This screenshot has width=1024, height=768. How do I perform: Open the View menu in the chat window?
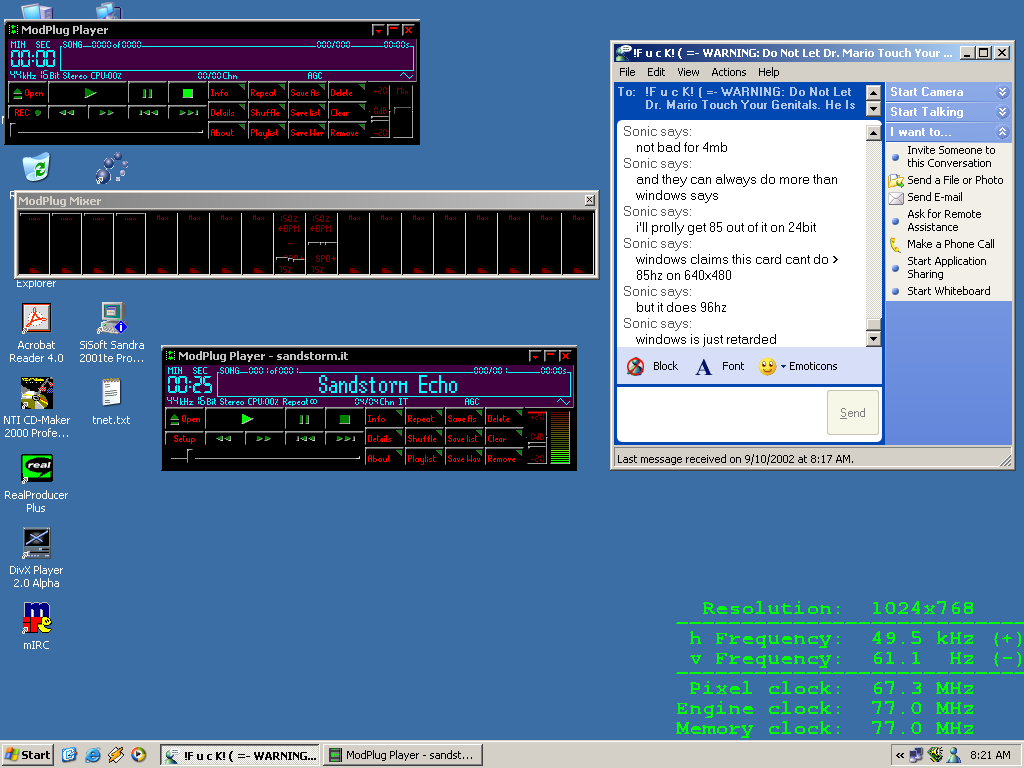[x=688, y=72]
